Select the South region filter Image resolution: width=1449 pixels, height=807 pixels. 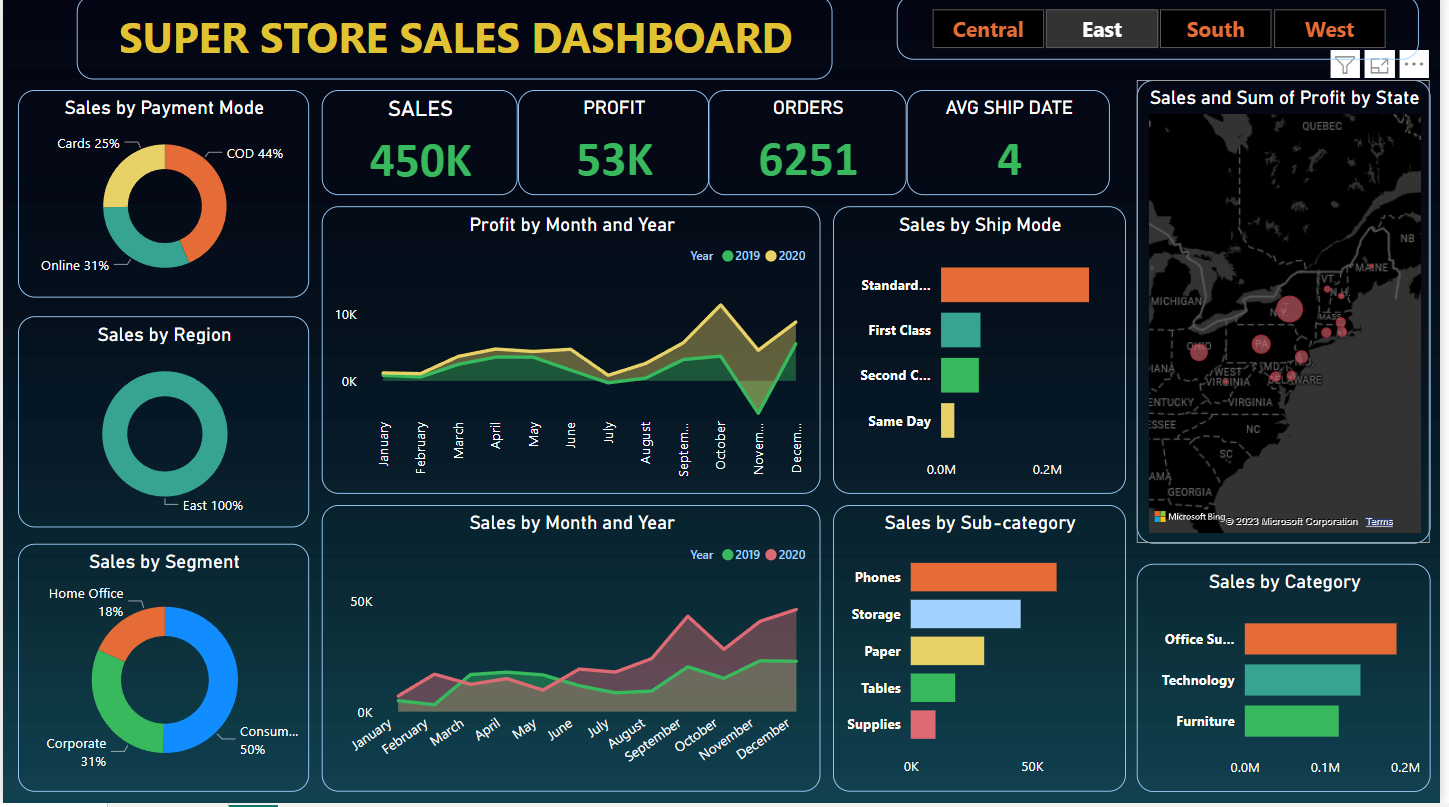(x=1216, y=29)
